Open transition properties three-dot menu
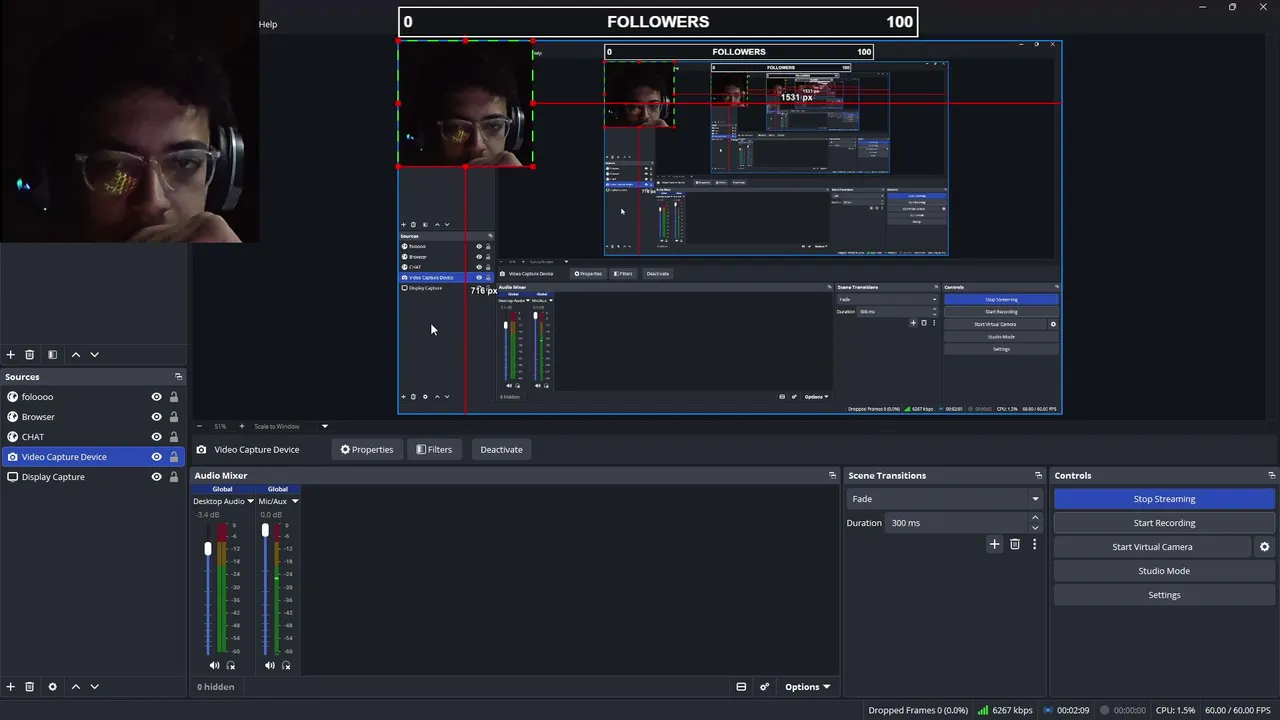Image resolution: width=1280 pixels, height=720 pixels. [x=1034, y=544]
